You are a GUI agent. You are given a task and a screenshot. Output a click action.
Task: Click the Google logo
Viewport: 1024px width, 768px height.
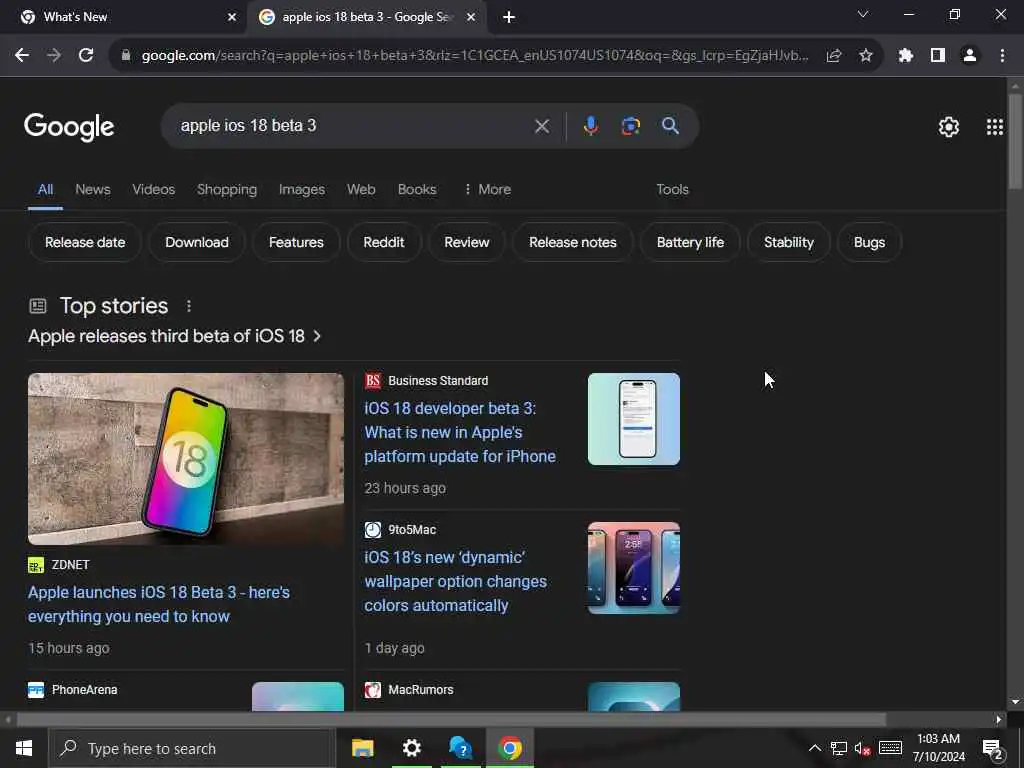[69, 127]
